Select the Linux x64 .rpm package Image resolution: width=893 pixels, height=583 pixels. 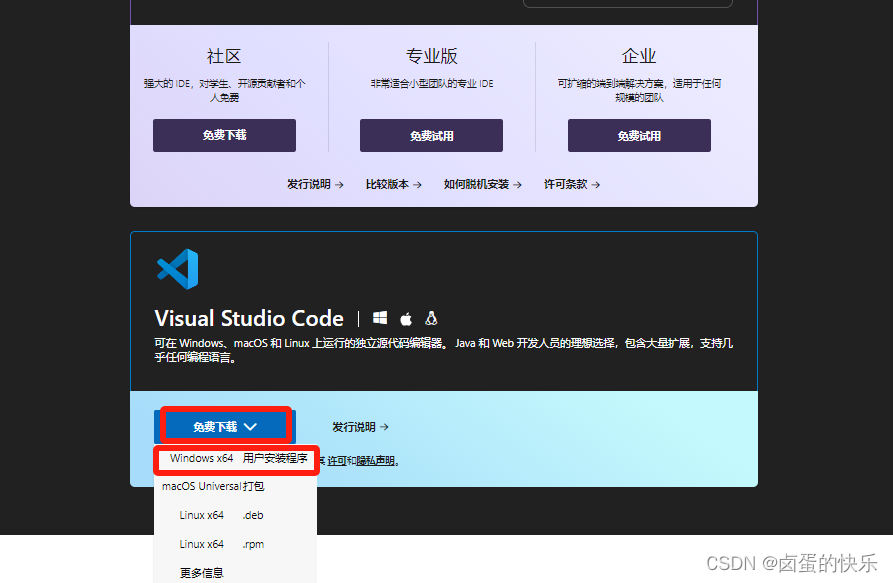222,544
